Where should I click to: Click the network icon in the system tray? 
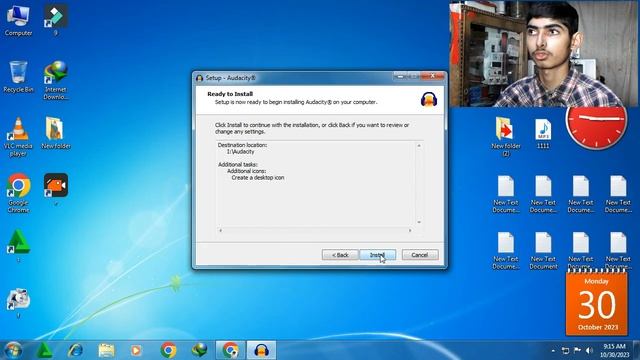[565, 350]
